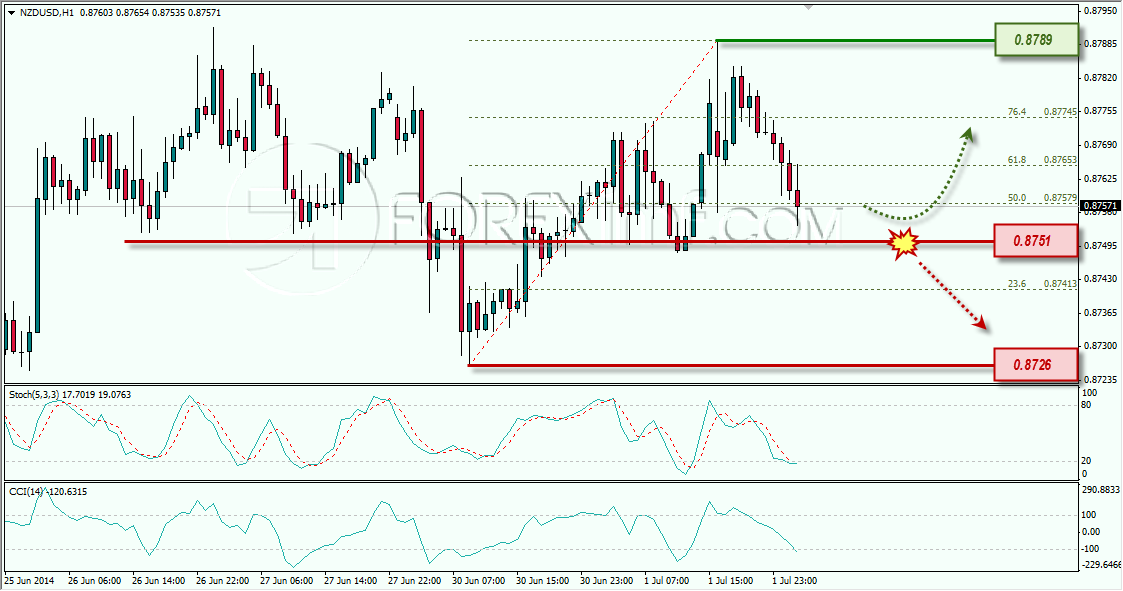The height and width of the screenshot is (591, 1123).
Task: Click the 27 Jun 14:00 time axis label
Action: click(x=350, y=580)
